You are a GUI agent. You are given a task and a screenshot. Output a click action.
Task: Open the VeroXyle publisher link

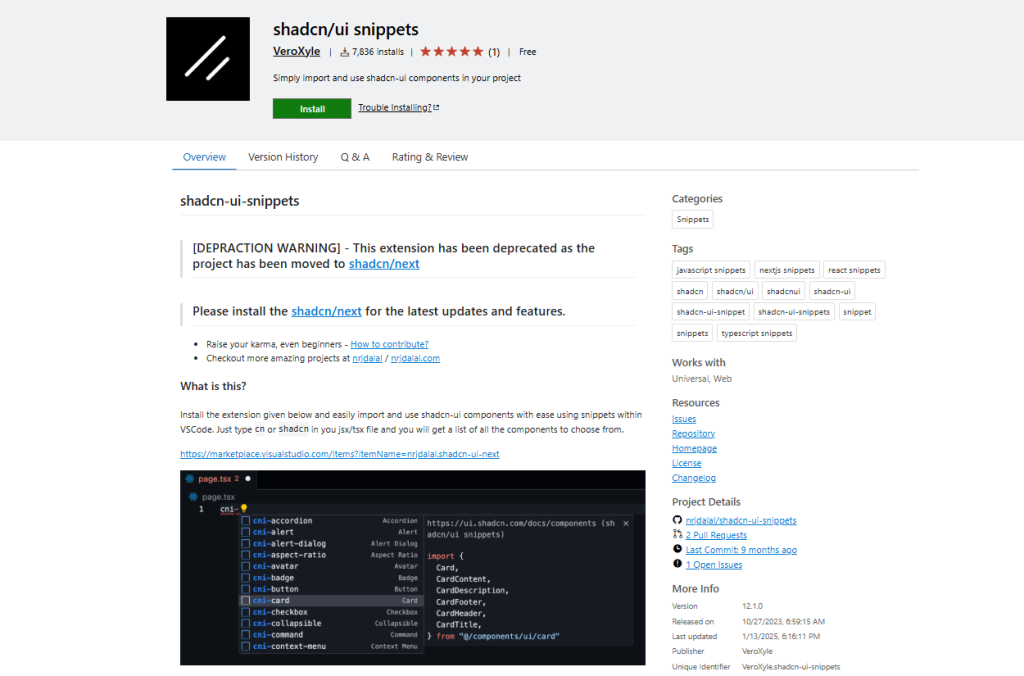point(296,52)
